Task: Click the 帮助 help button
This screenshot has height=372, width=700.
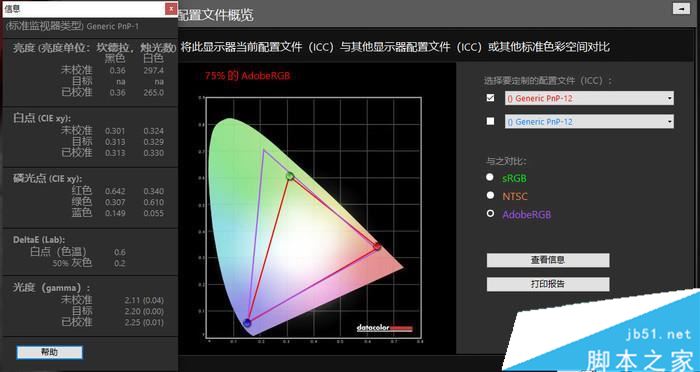Action: (50, 352)
